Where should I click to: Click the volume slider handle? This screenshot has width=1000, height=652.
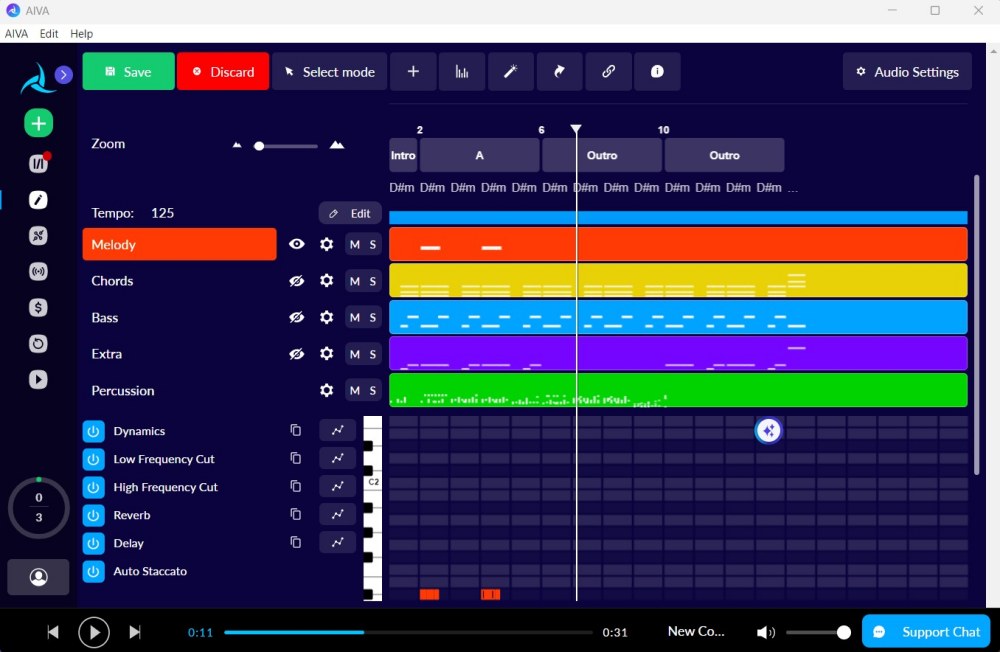pyautogui.click(x=843, y=632)
